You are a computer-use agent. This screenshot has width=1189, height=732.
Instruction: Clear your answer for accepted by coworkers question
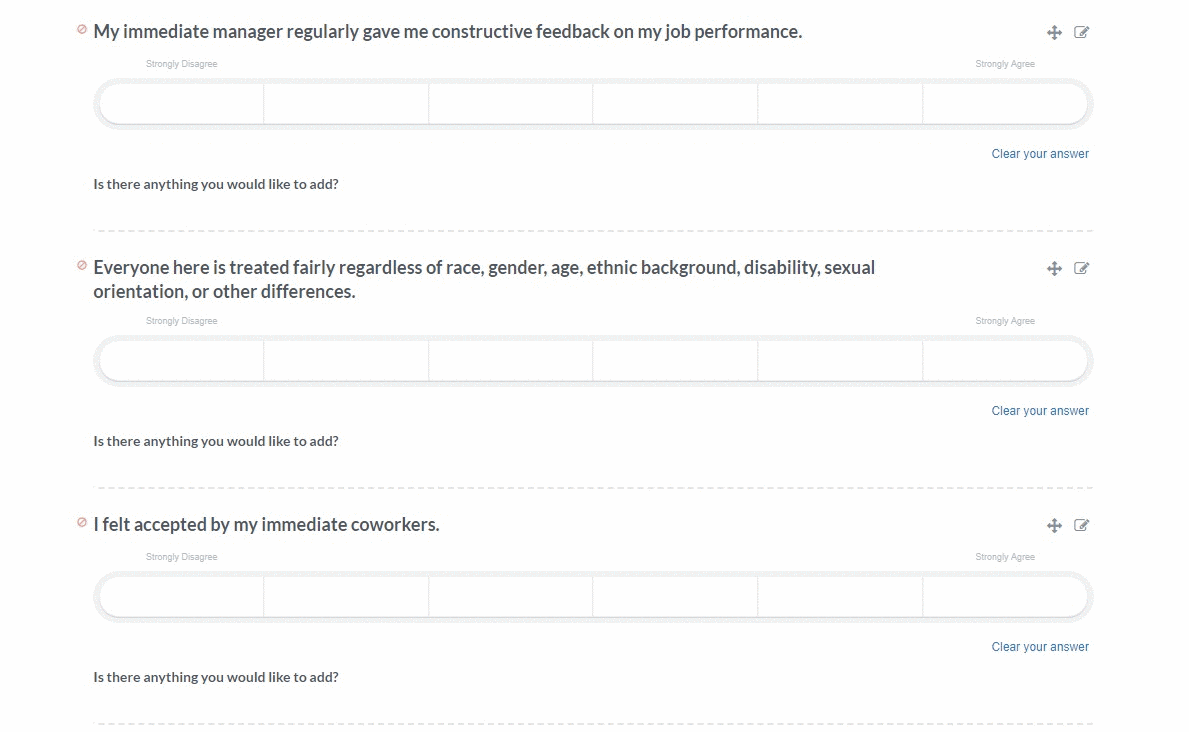(x=1040, y=647)
